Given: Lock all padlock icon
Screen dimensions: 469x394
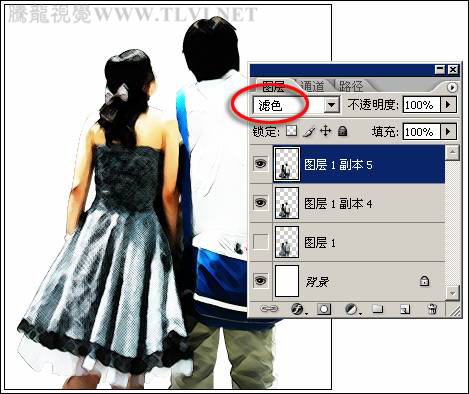Looking at the screenshot, I should (342, 131).
